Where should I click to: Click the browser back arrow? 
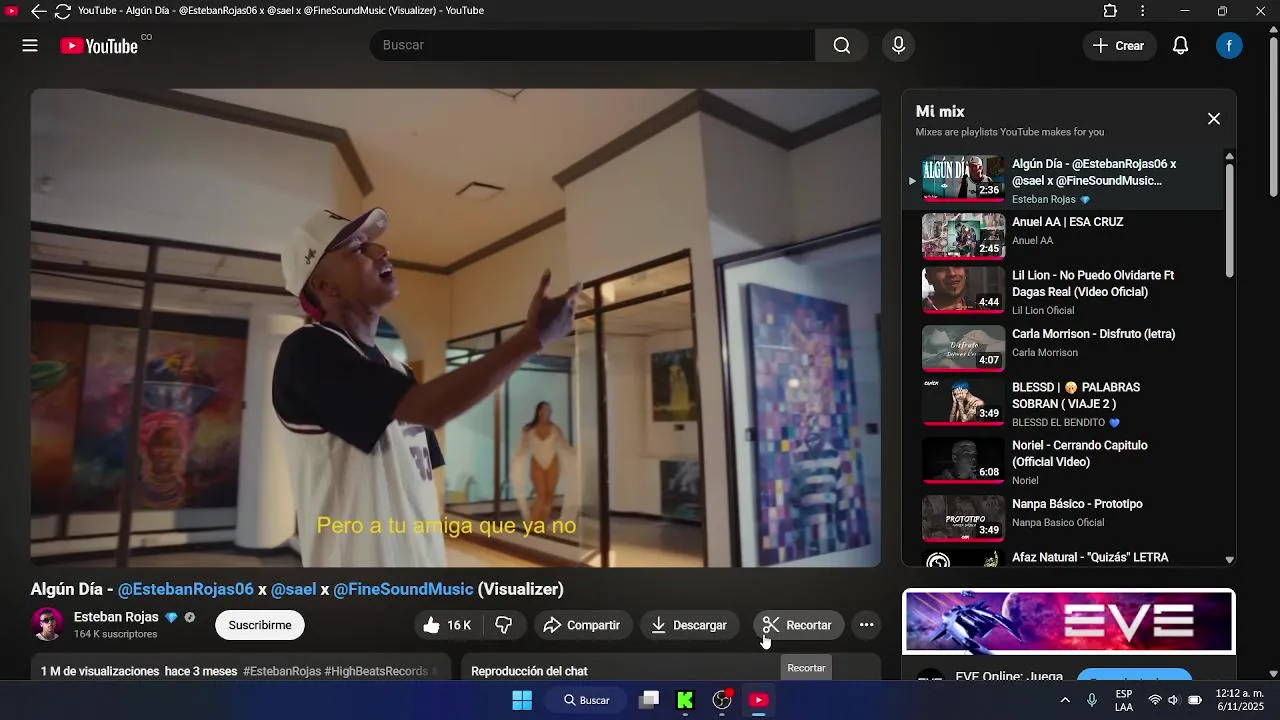coord(38,11)
